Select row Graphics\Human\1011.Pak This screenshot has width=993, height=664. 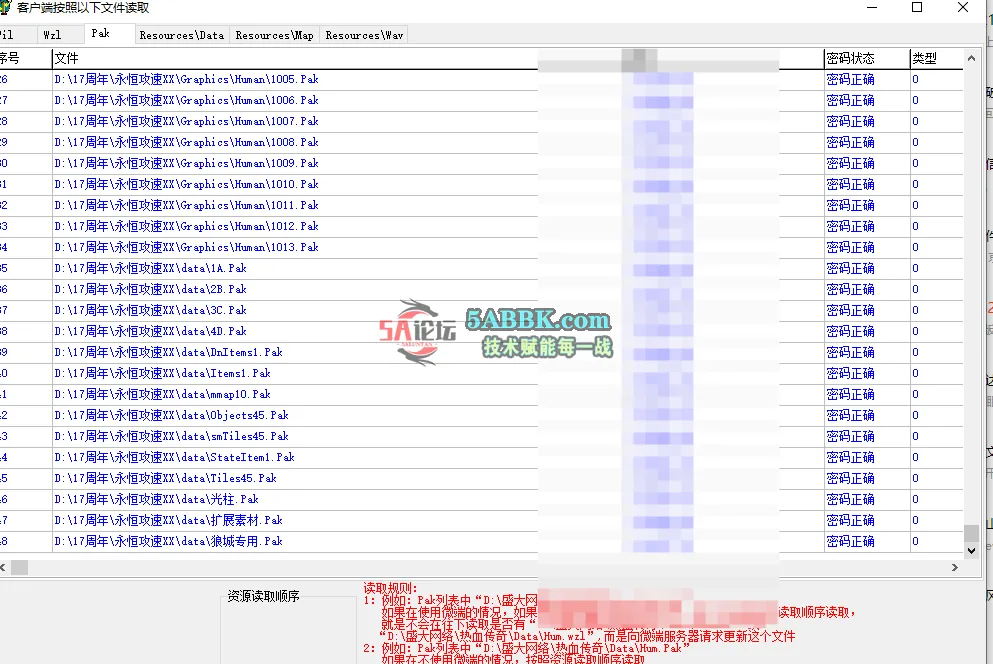[481, 205]
